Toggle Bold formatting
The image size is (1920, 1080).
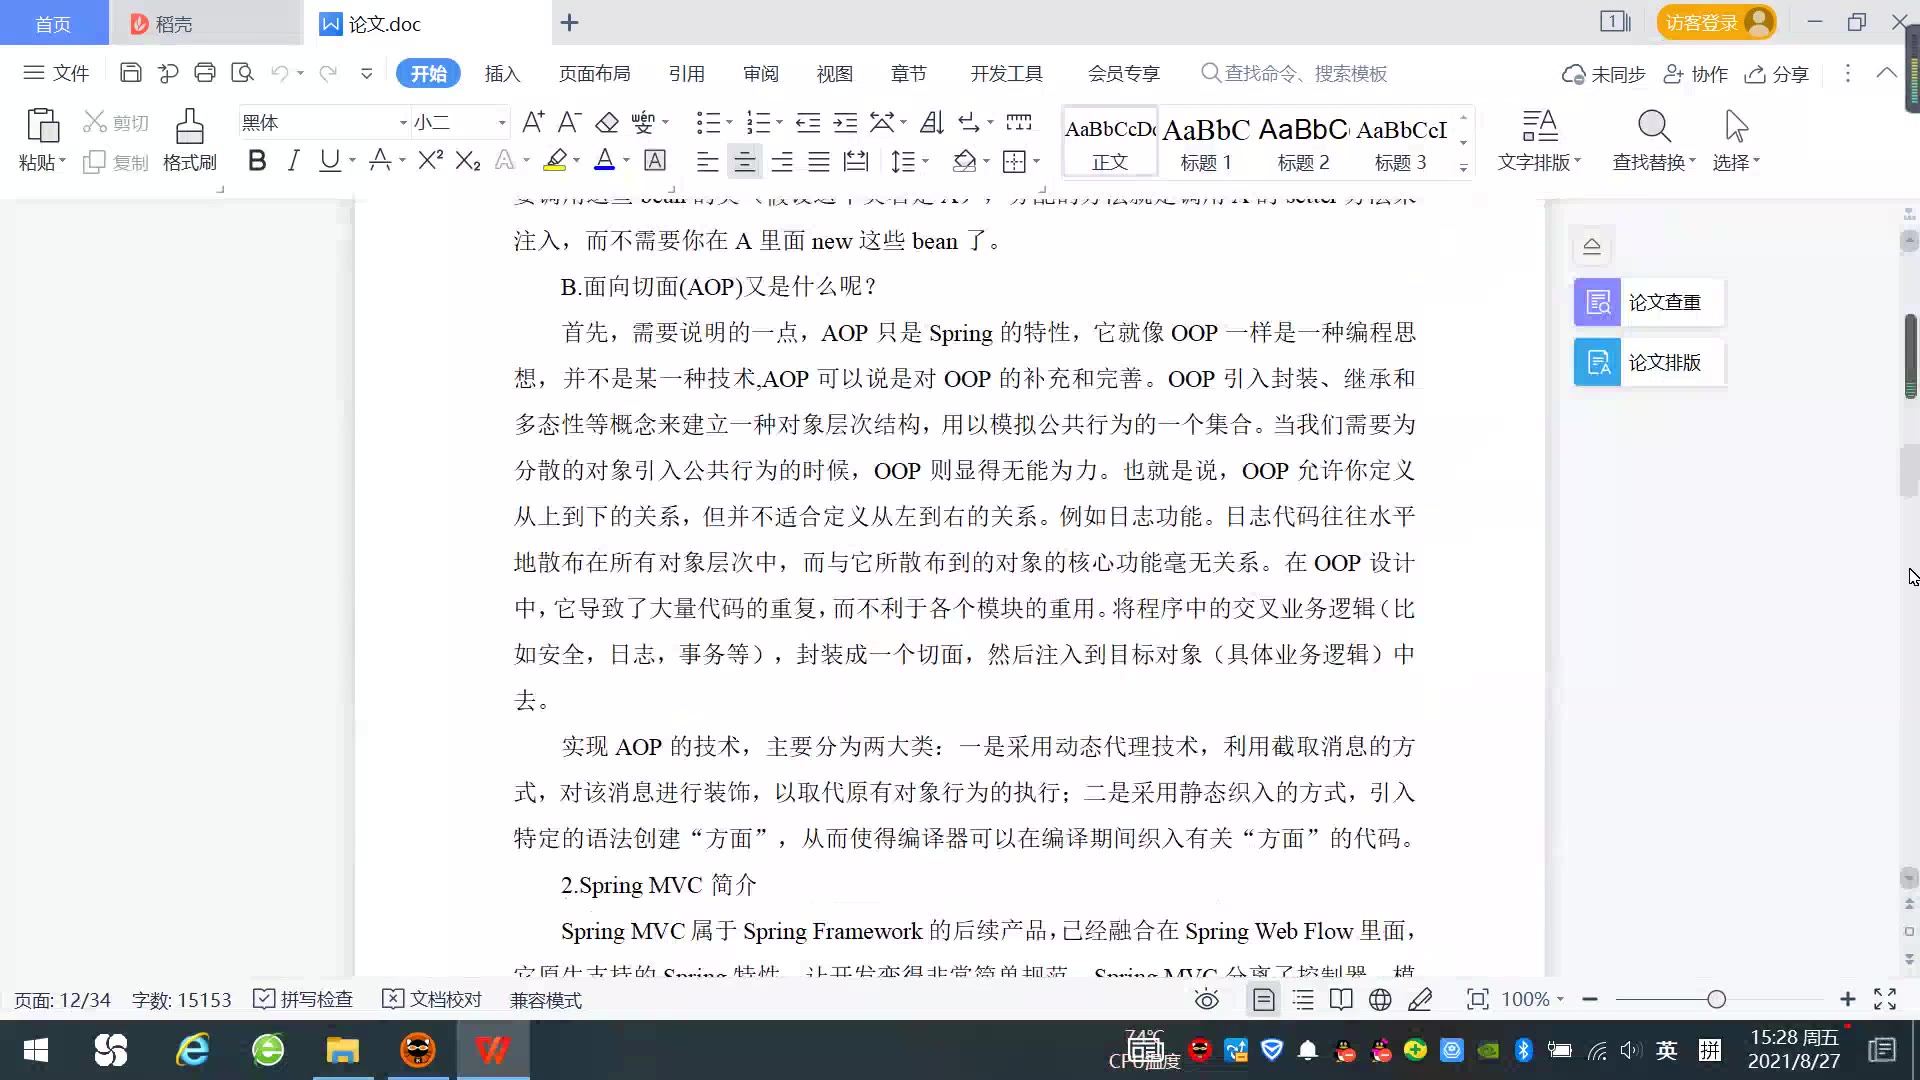[257, 160]
